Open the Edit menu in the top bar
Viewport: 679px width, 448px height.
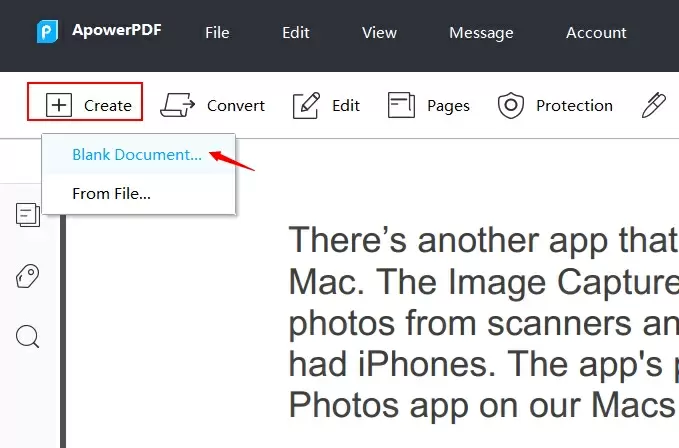[x=296, y=32]
